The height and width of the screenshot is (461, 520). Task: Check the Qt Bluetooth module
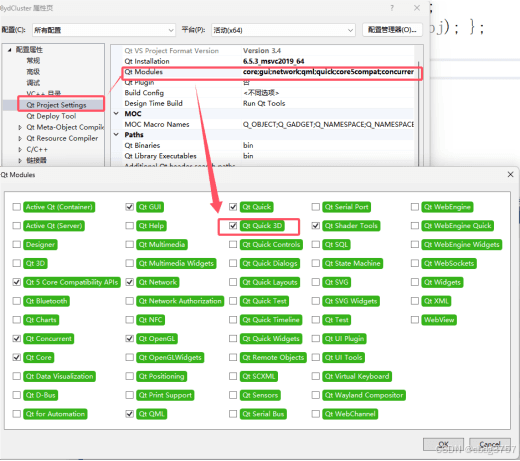point(17,301)
